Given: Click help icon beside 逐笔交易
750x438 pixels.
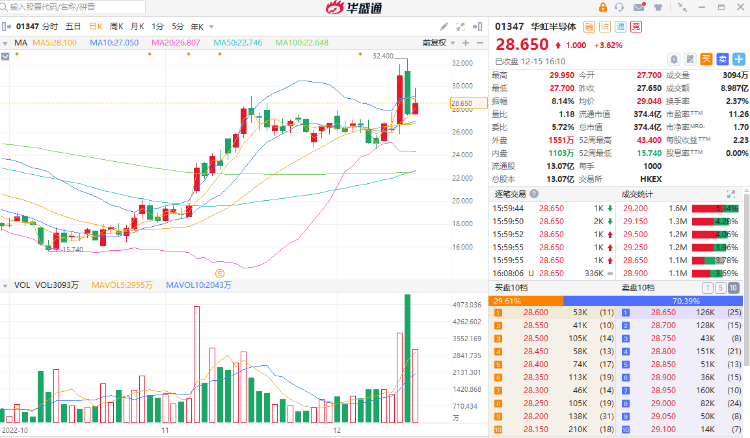Looking at the screenshot, I should tap(534, 194).
